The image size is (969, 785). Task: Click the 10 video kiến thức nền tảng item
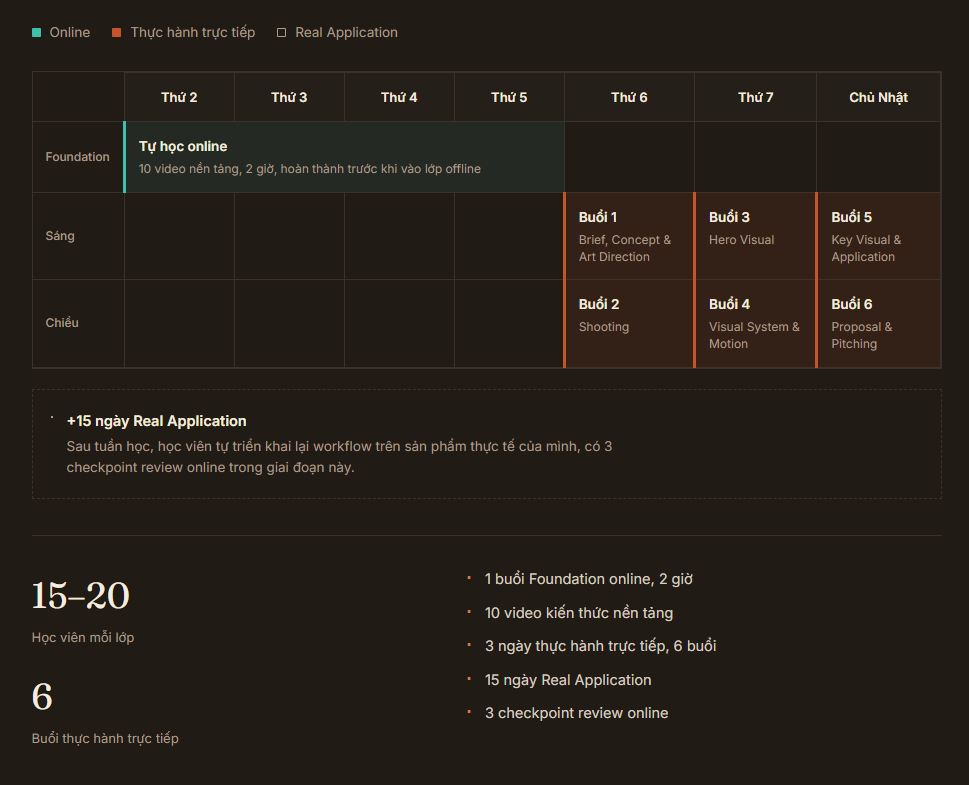pos(578,613)
